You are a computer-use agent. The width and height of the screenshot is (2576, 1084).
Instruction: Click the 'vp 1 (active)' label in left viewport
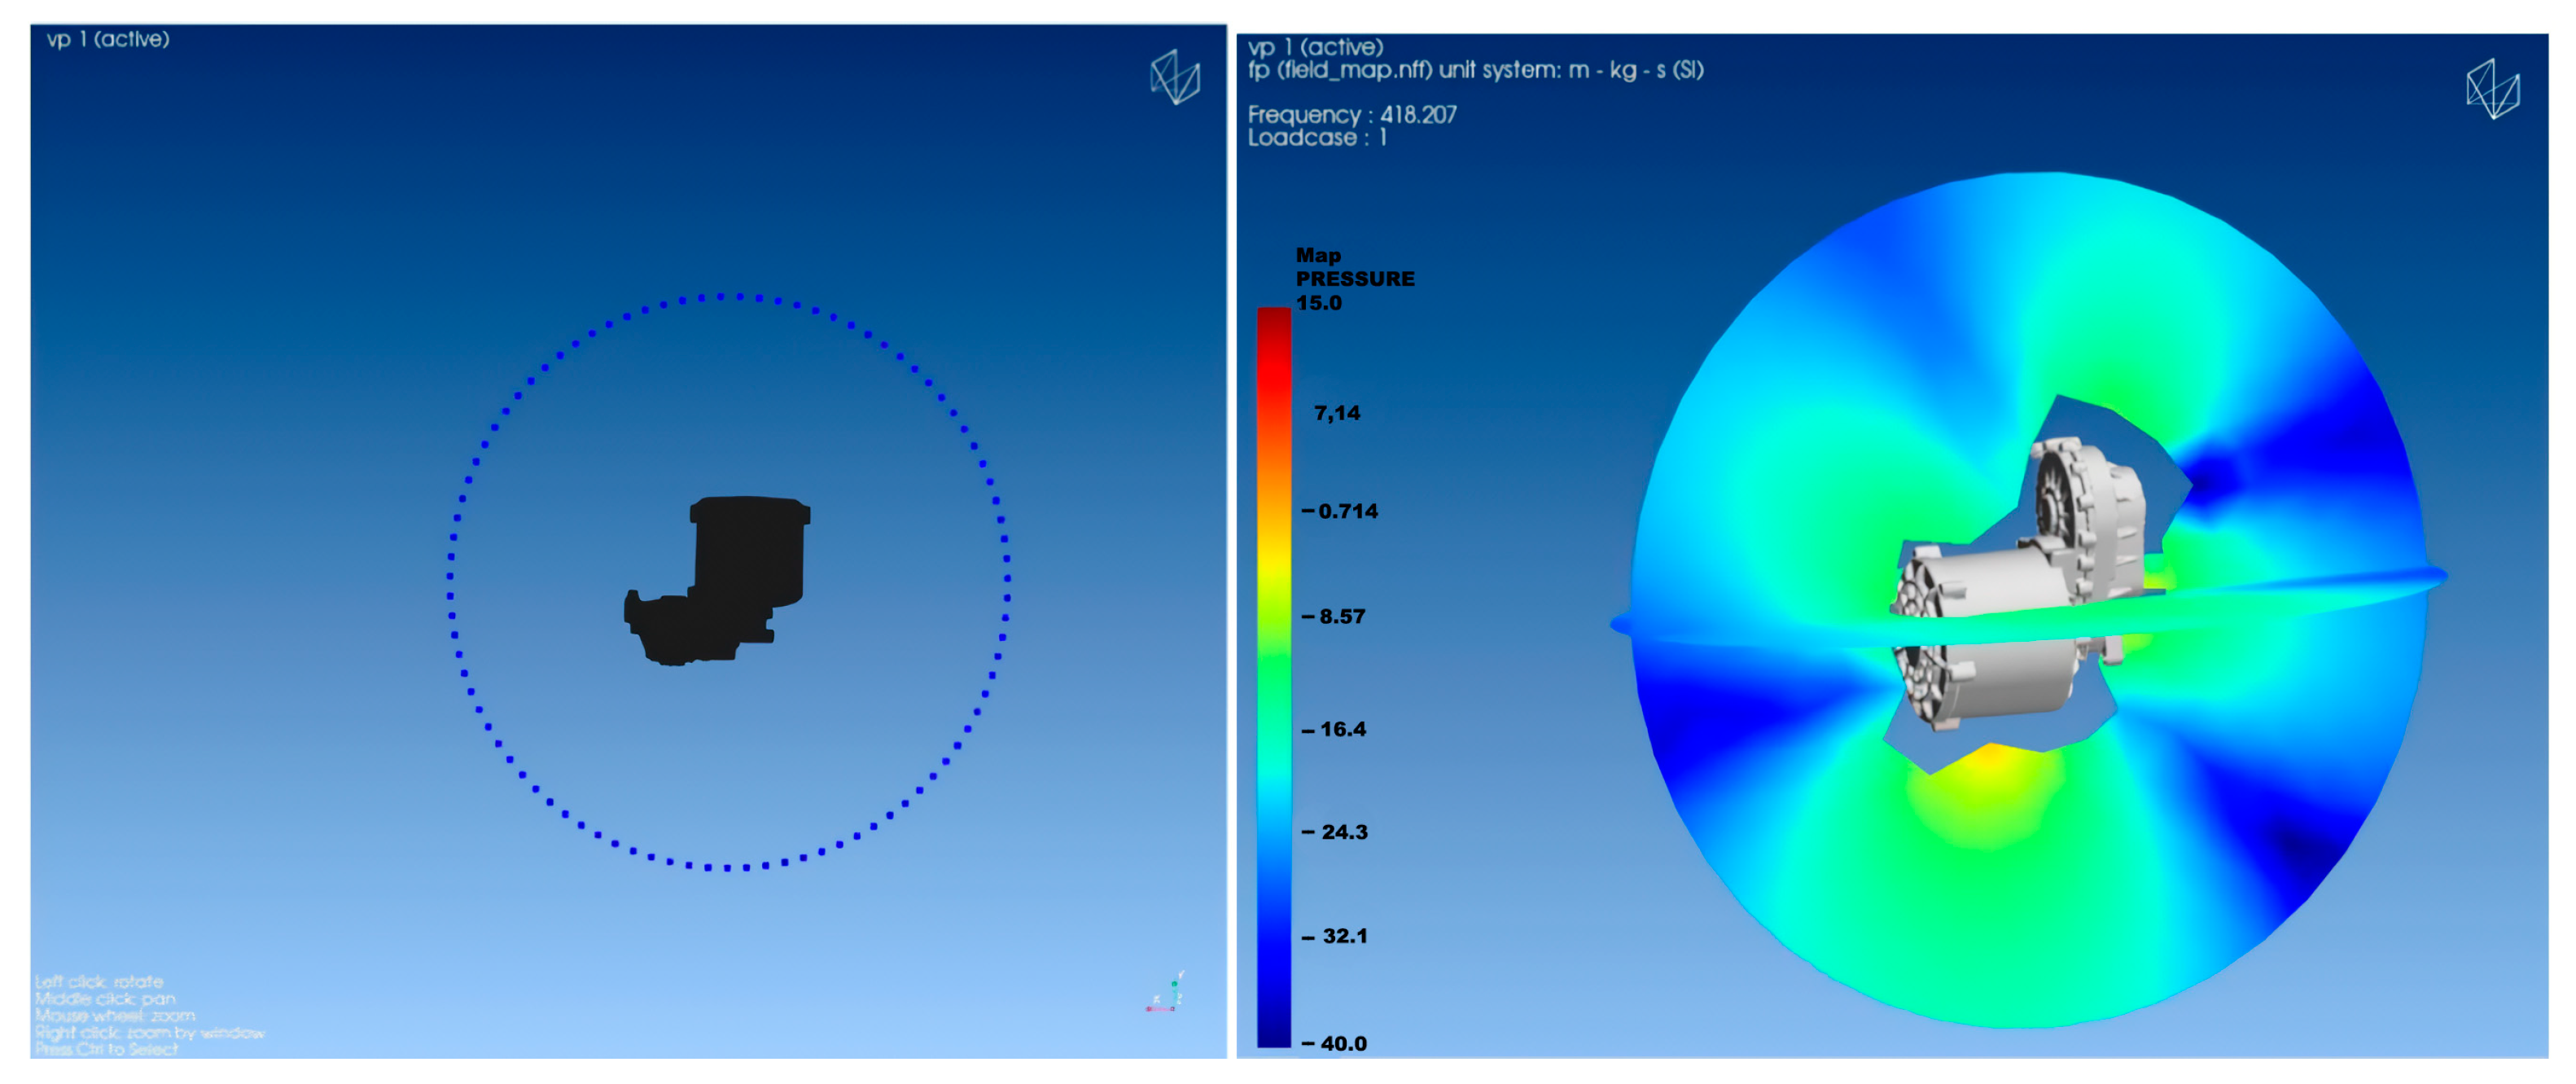[108, 39]
